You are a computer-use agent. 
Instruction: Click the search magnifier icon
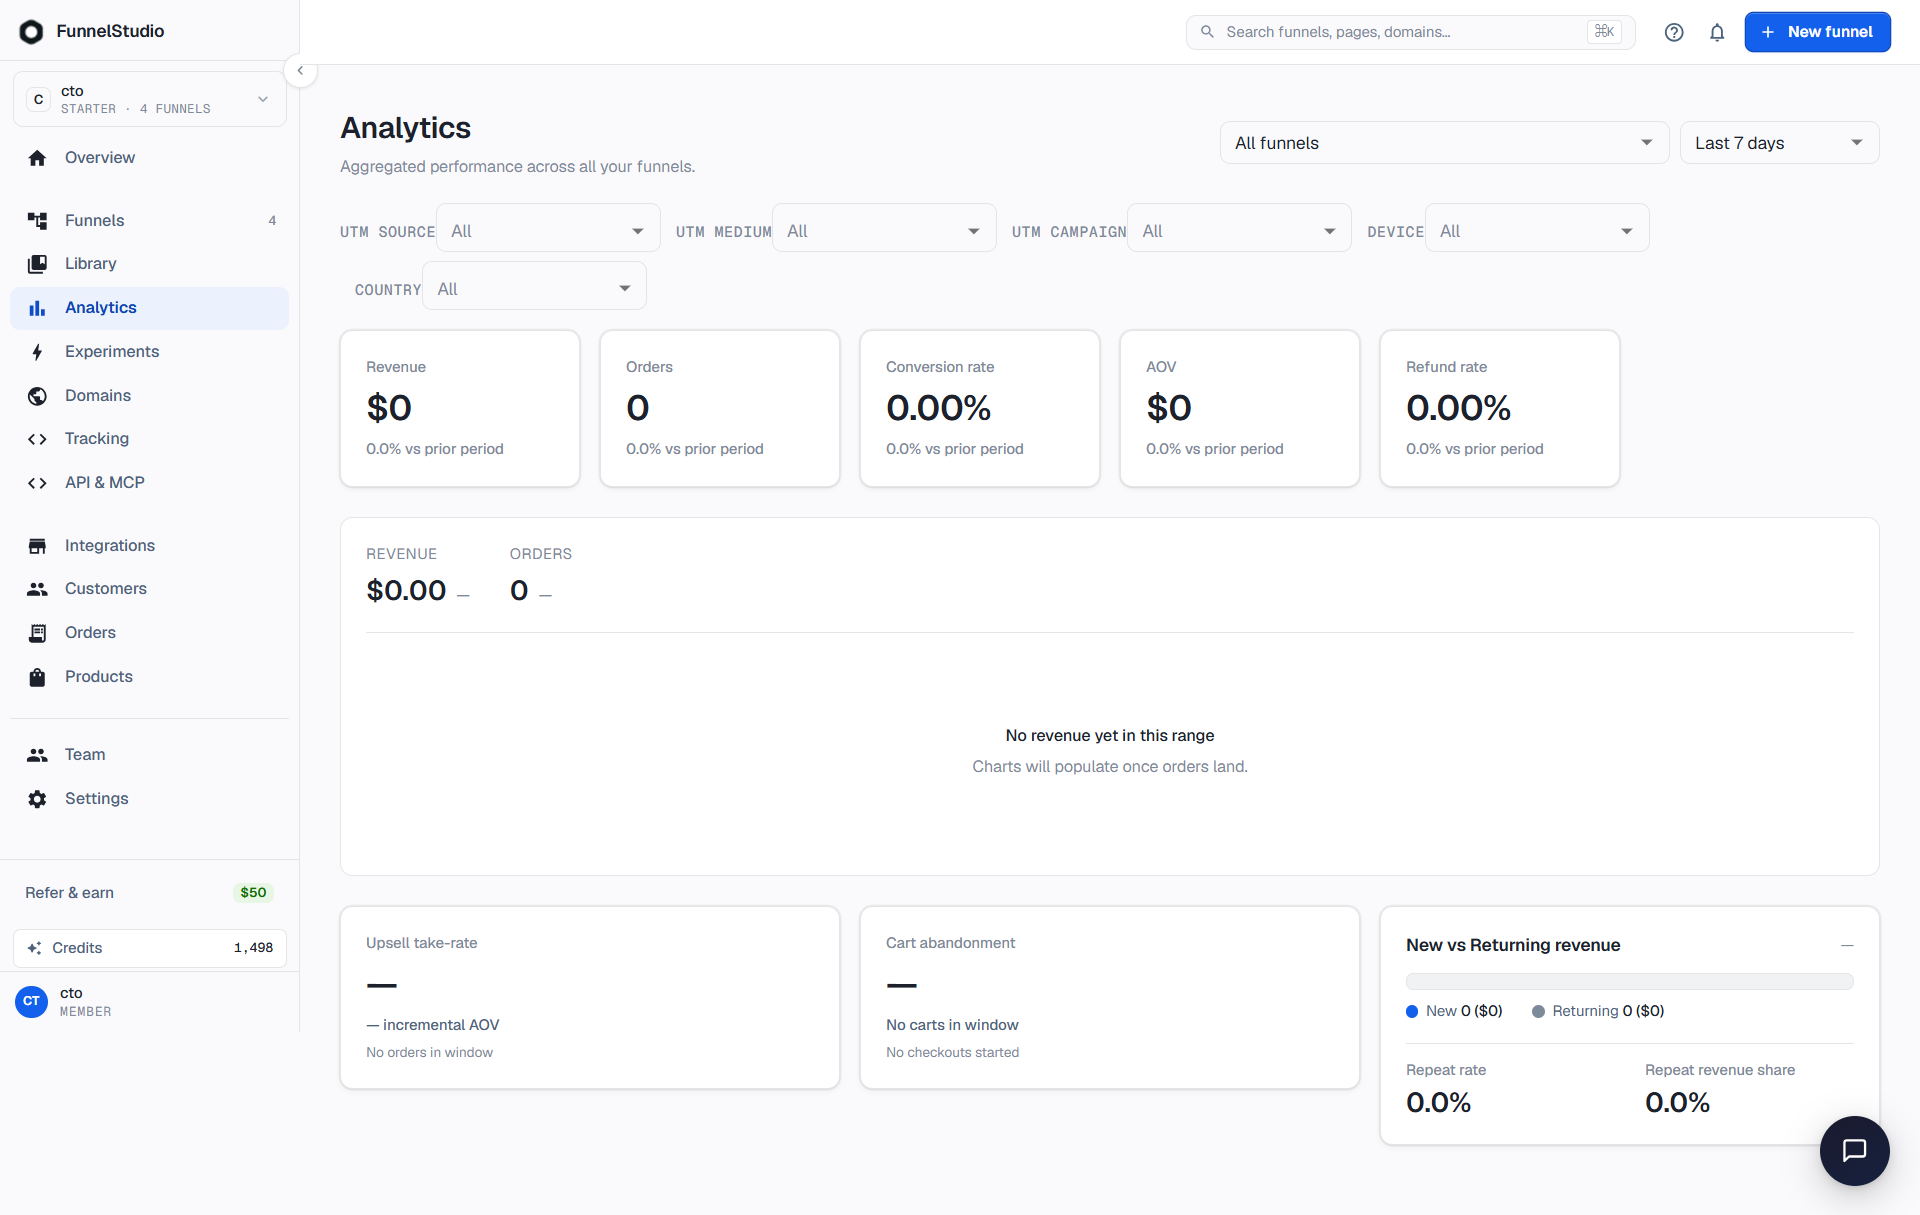coord(1207,32)
